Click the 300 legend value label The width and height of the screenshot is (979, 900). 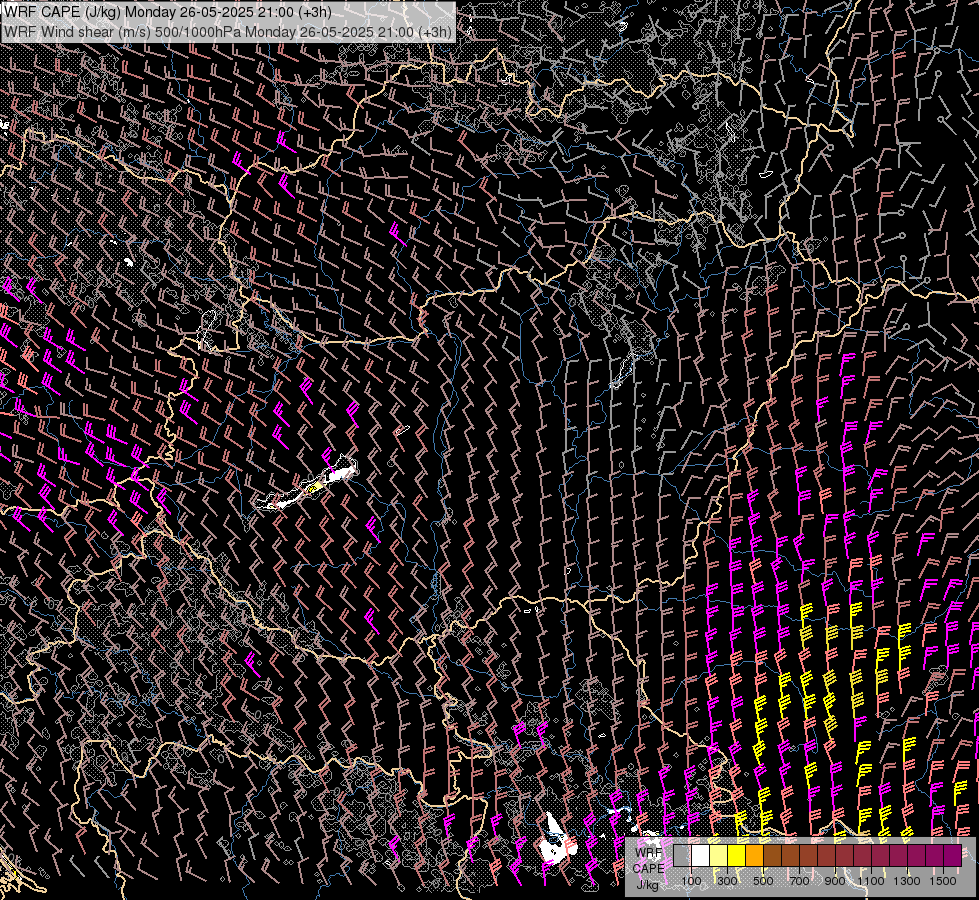(727, 881)
